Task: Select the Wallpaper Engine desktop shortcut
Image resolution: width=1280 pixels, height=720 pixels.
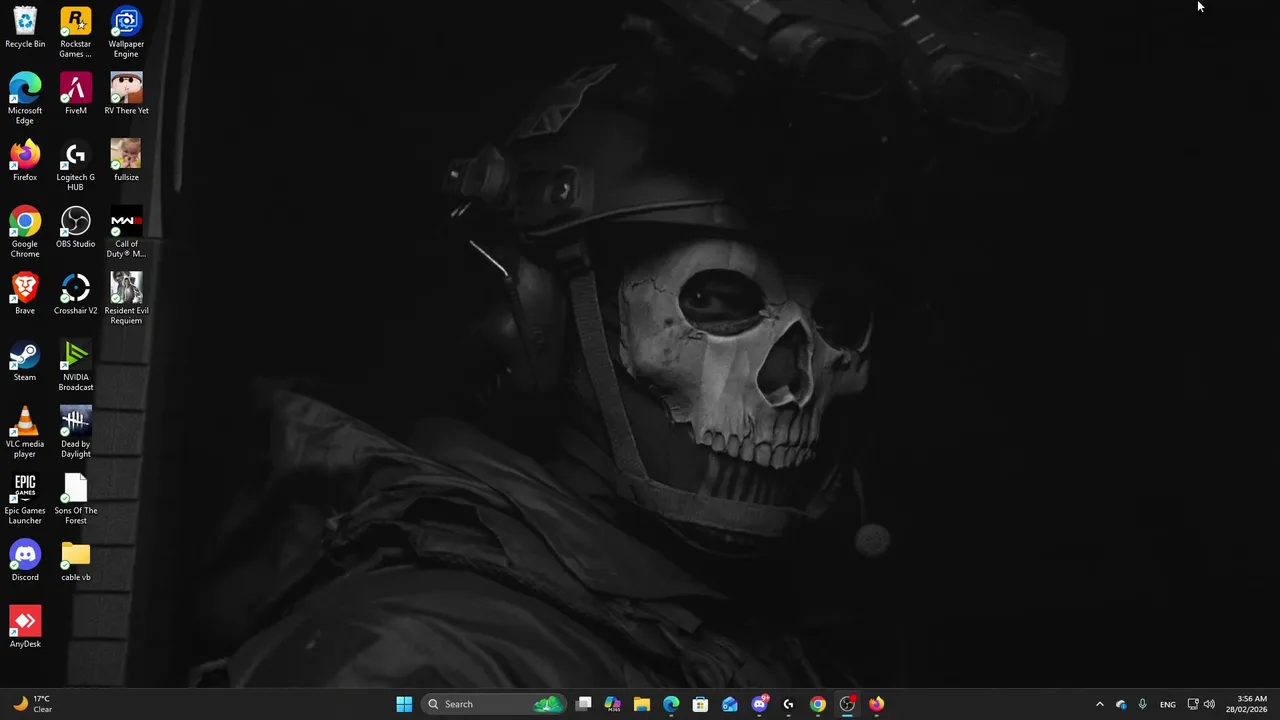Action: point(126,32)
